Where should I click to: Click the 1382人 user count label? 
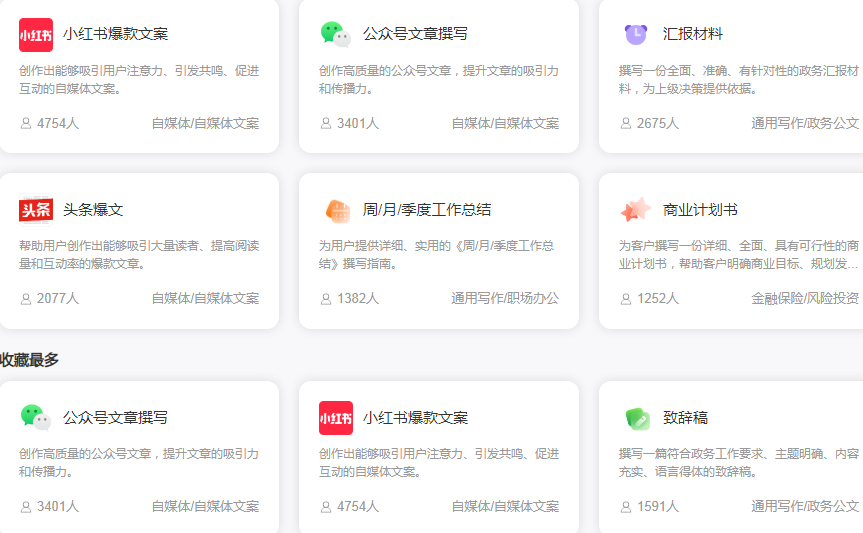tap(357, 298)
